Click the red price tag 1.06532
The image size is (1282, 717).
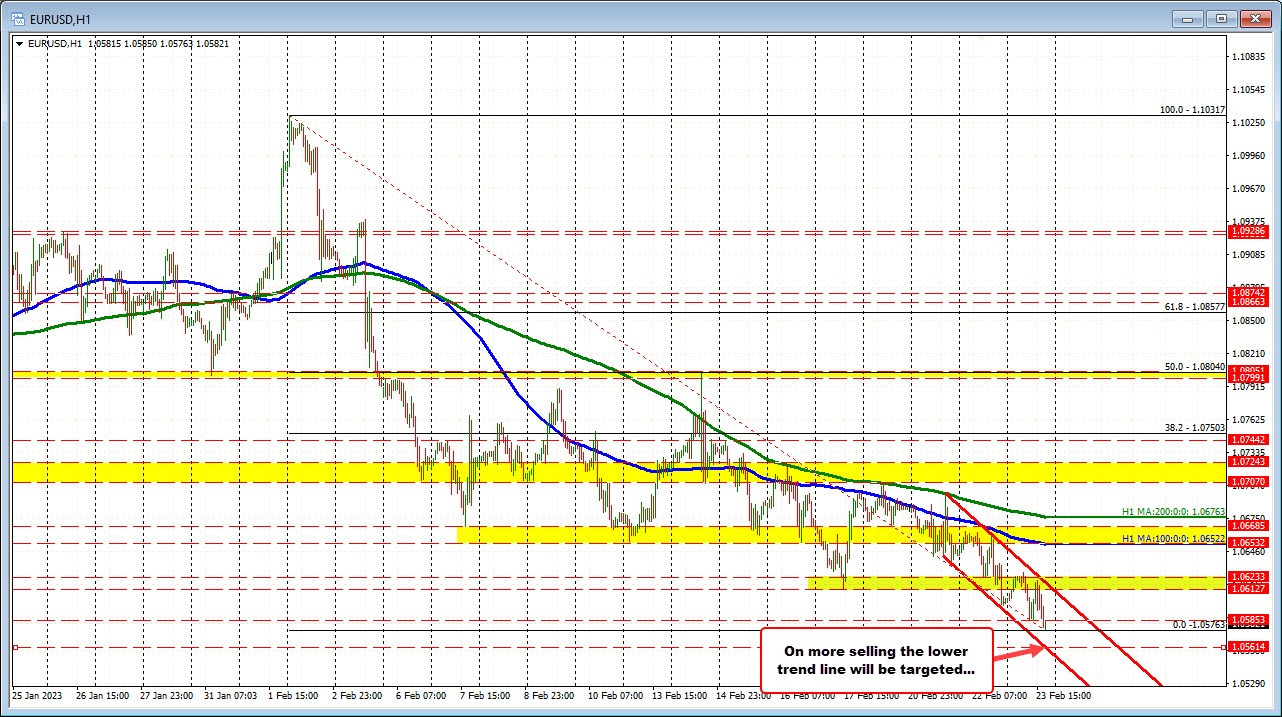(x=1249, y=542)
